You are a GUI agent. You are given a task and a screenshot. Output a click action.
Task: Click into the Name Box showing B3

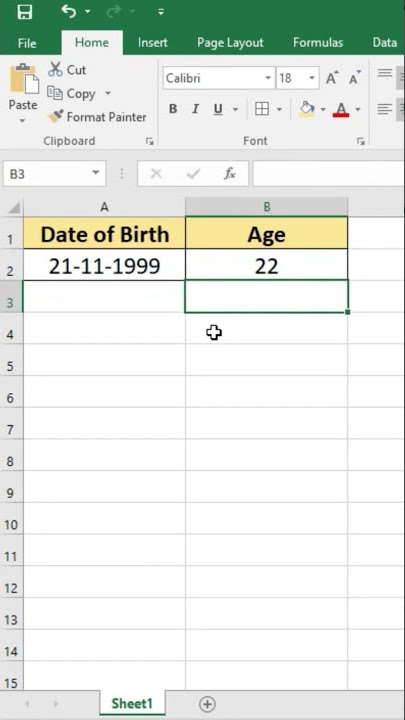pyautogui.click(x=47, y=174)
